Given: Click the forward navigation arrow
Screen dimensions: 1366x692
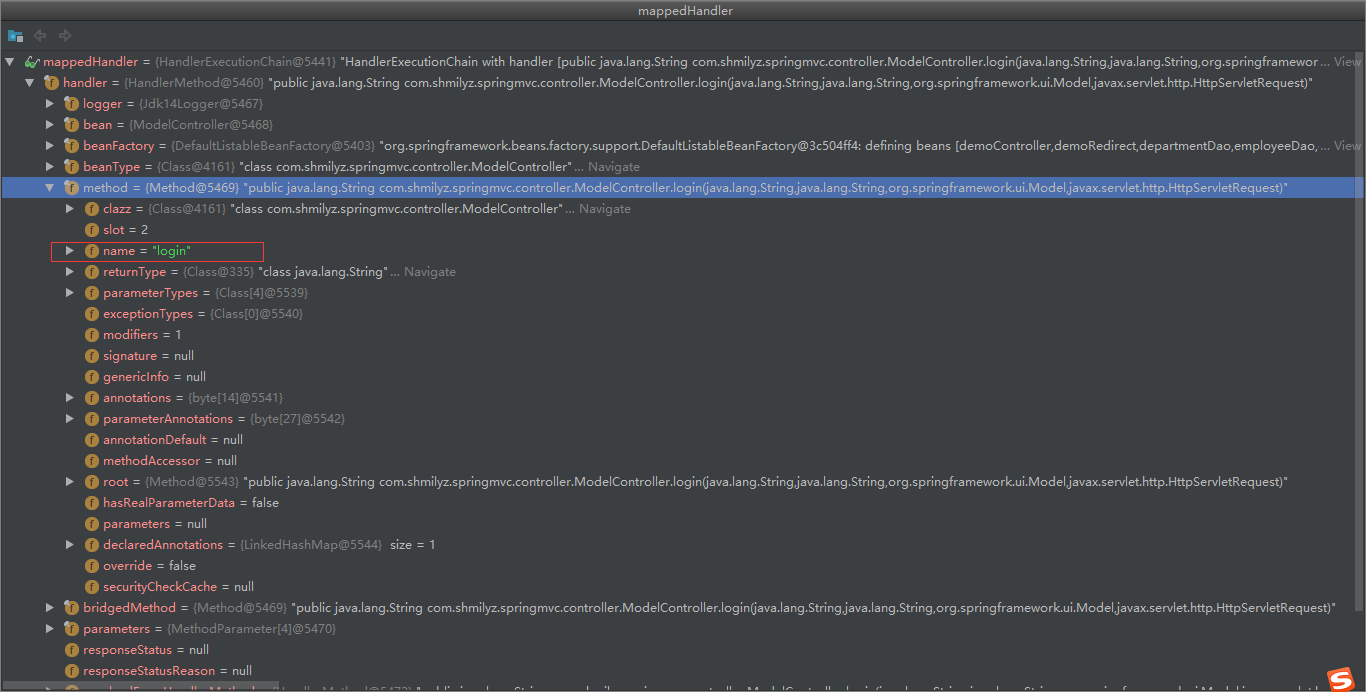Looking at the screenshot, I should pyautogui.click(x=63, y=35).
